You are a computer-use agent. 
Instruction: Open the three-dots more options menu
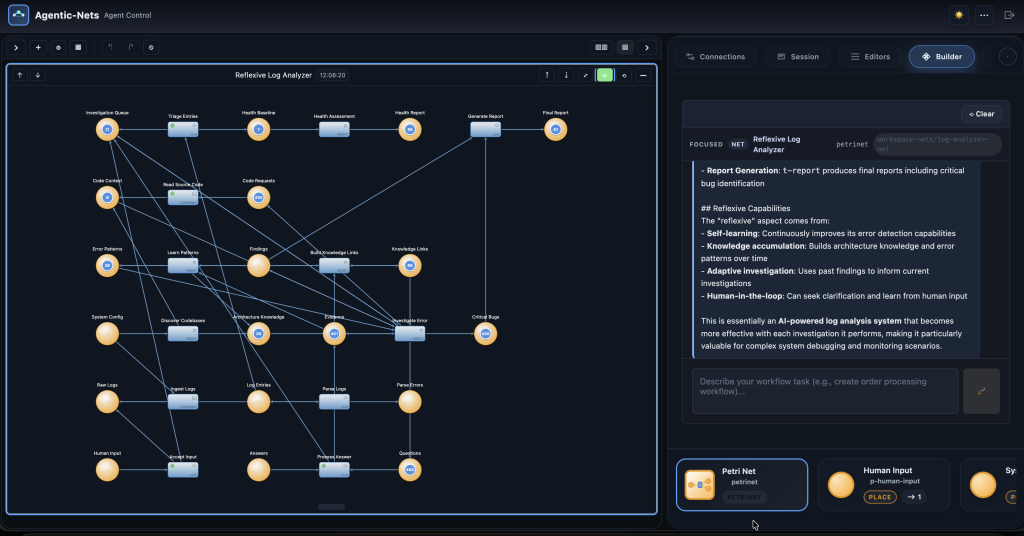tap(984, 15)
